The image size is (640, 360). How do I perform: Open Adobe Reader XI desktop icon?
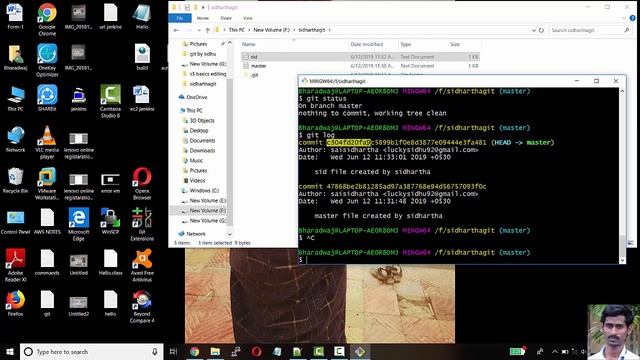pyautogui.click(x=16, y=265)
